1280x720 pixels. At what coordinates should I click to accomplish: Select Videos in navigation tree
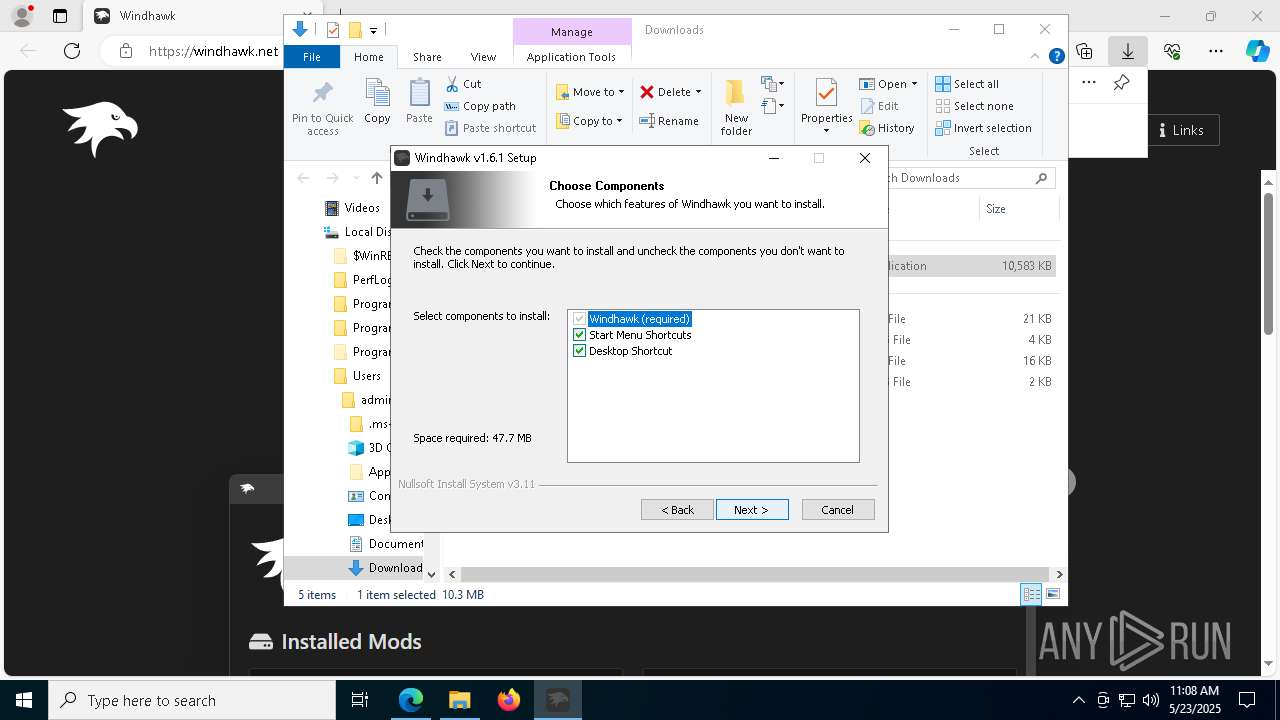point(353,208)
